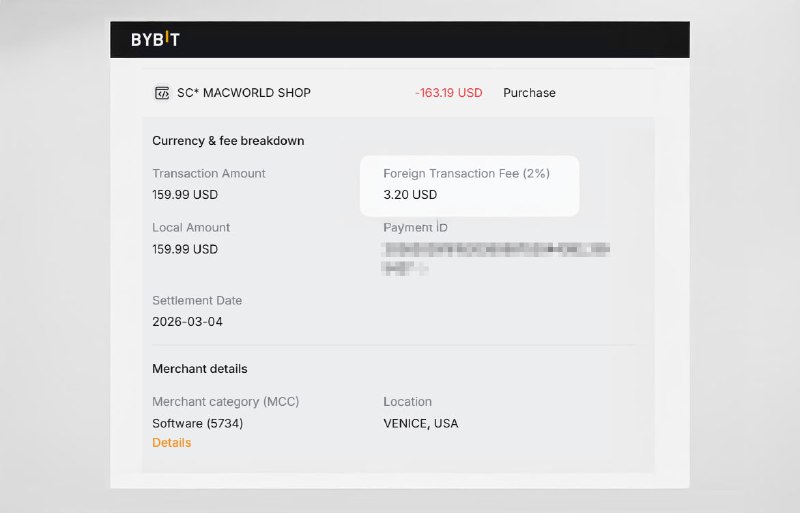This screenshot has height=513, width=800.
Task: Click the Purchase transaction type label
Action: coord(529,93)
